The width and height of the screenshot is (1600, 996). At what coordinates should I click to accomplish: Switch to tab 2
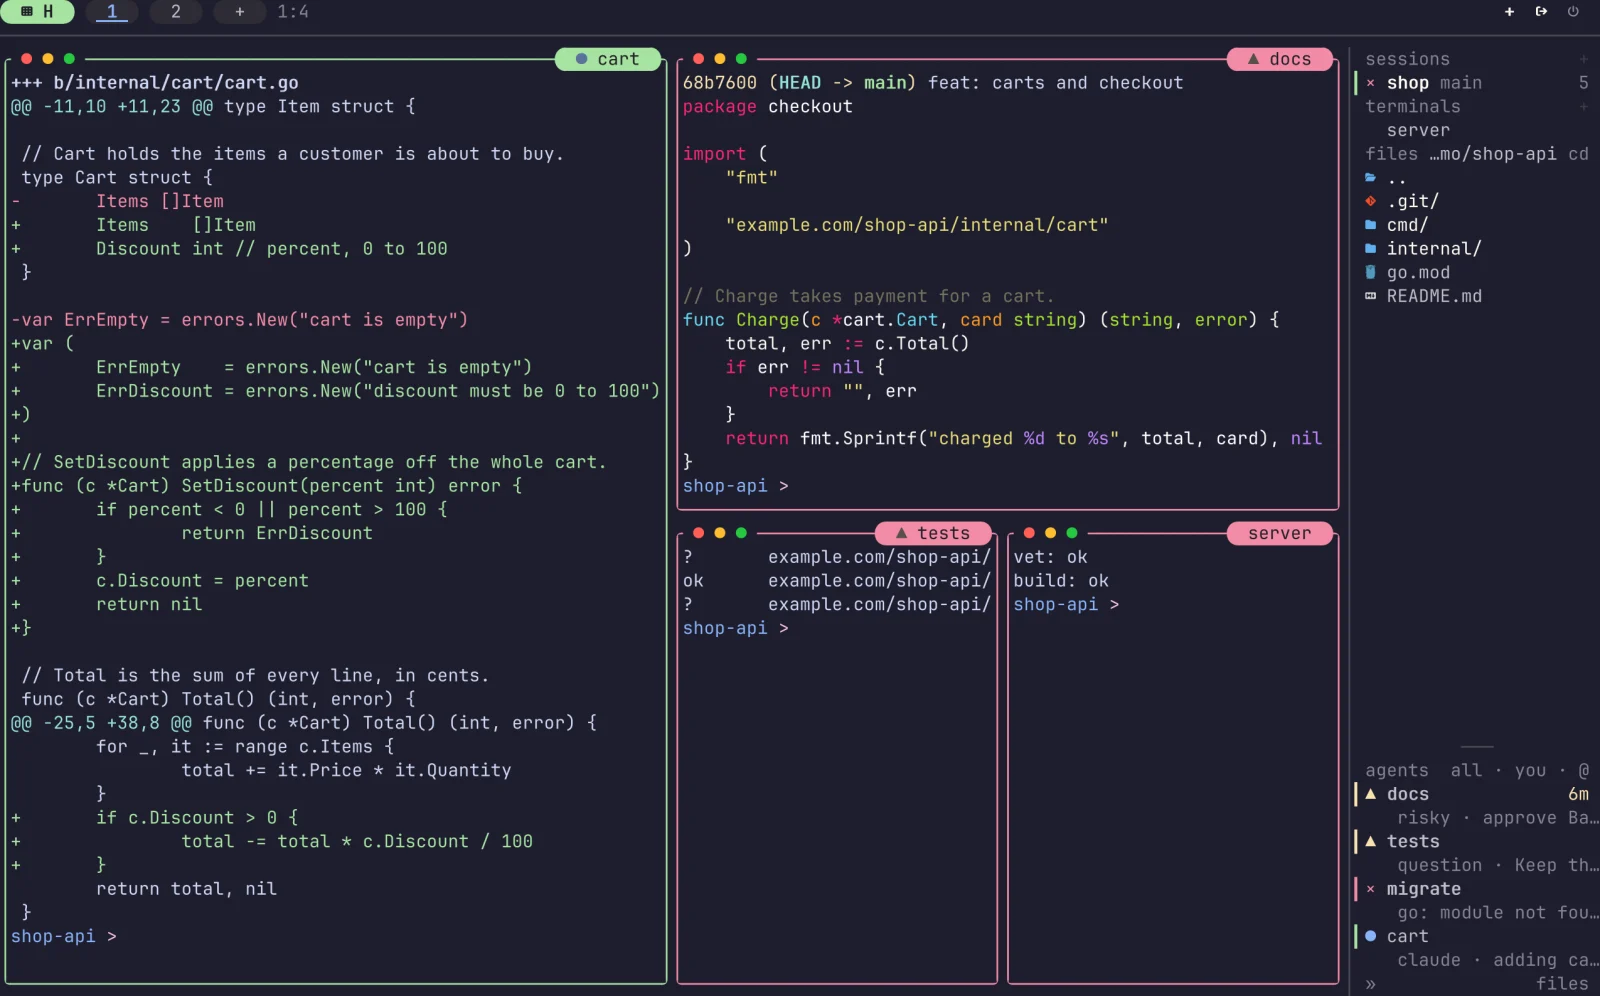click(176, 12)
